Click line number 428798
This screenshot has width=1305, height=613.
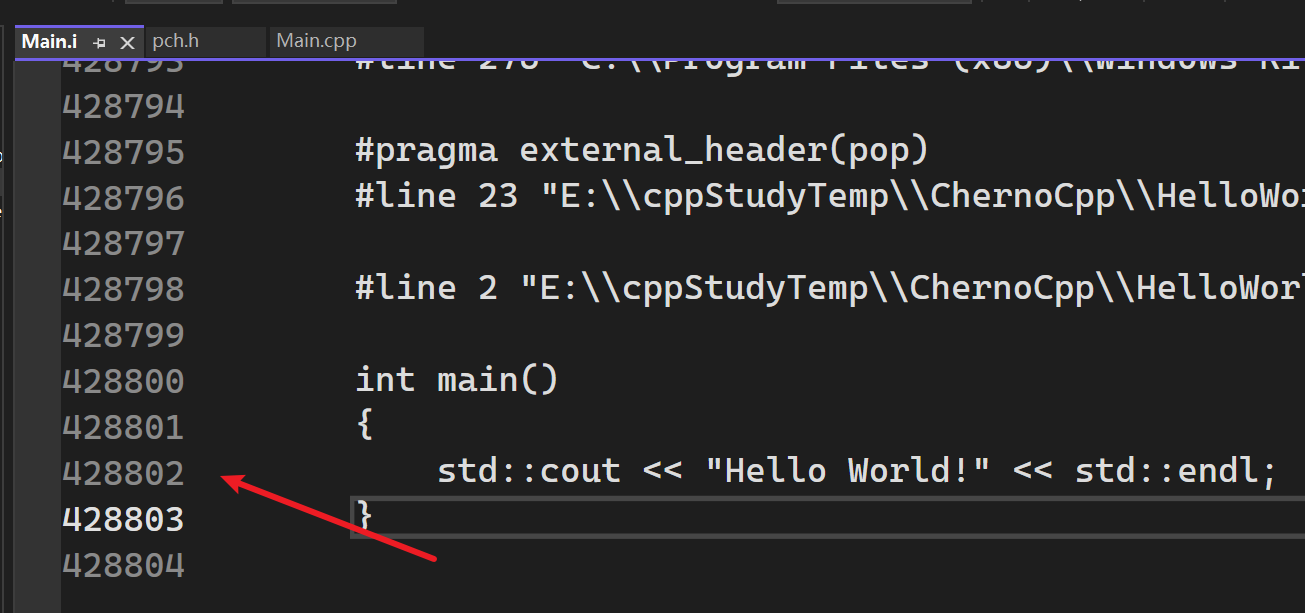123,289
